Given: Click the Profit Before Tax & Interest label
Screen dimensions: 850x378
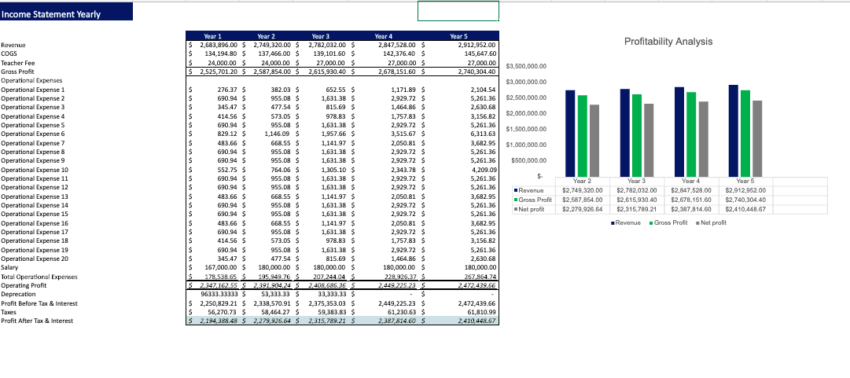Looking at the screenshot, I should (39, 303).
